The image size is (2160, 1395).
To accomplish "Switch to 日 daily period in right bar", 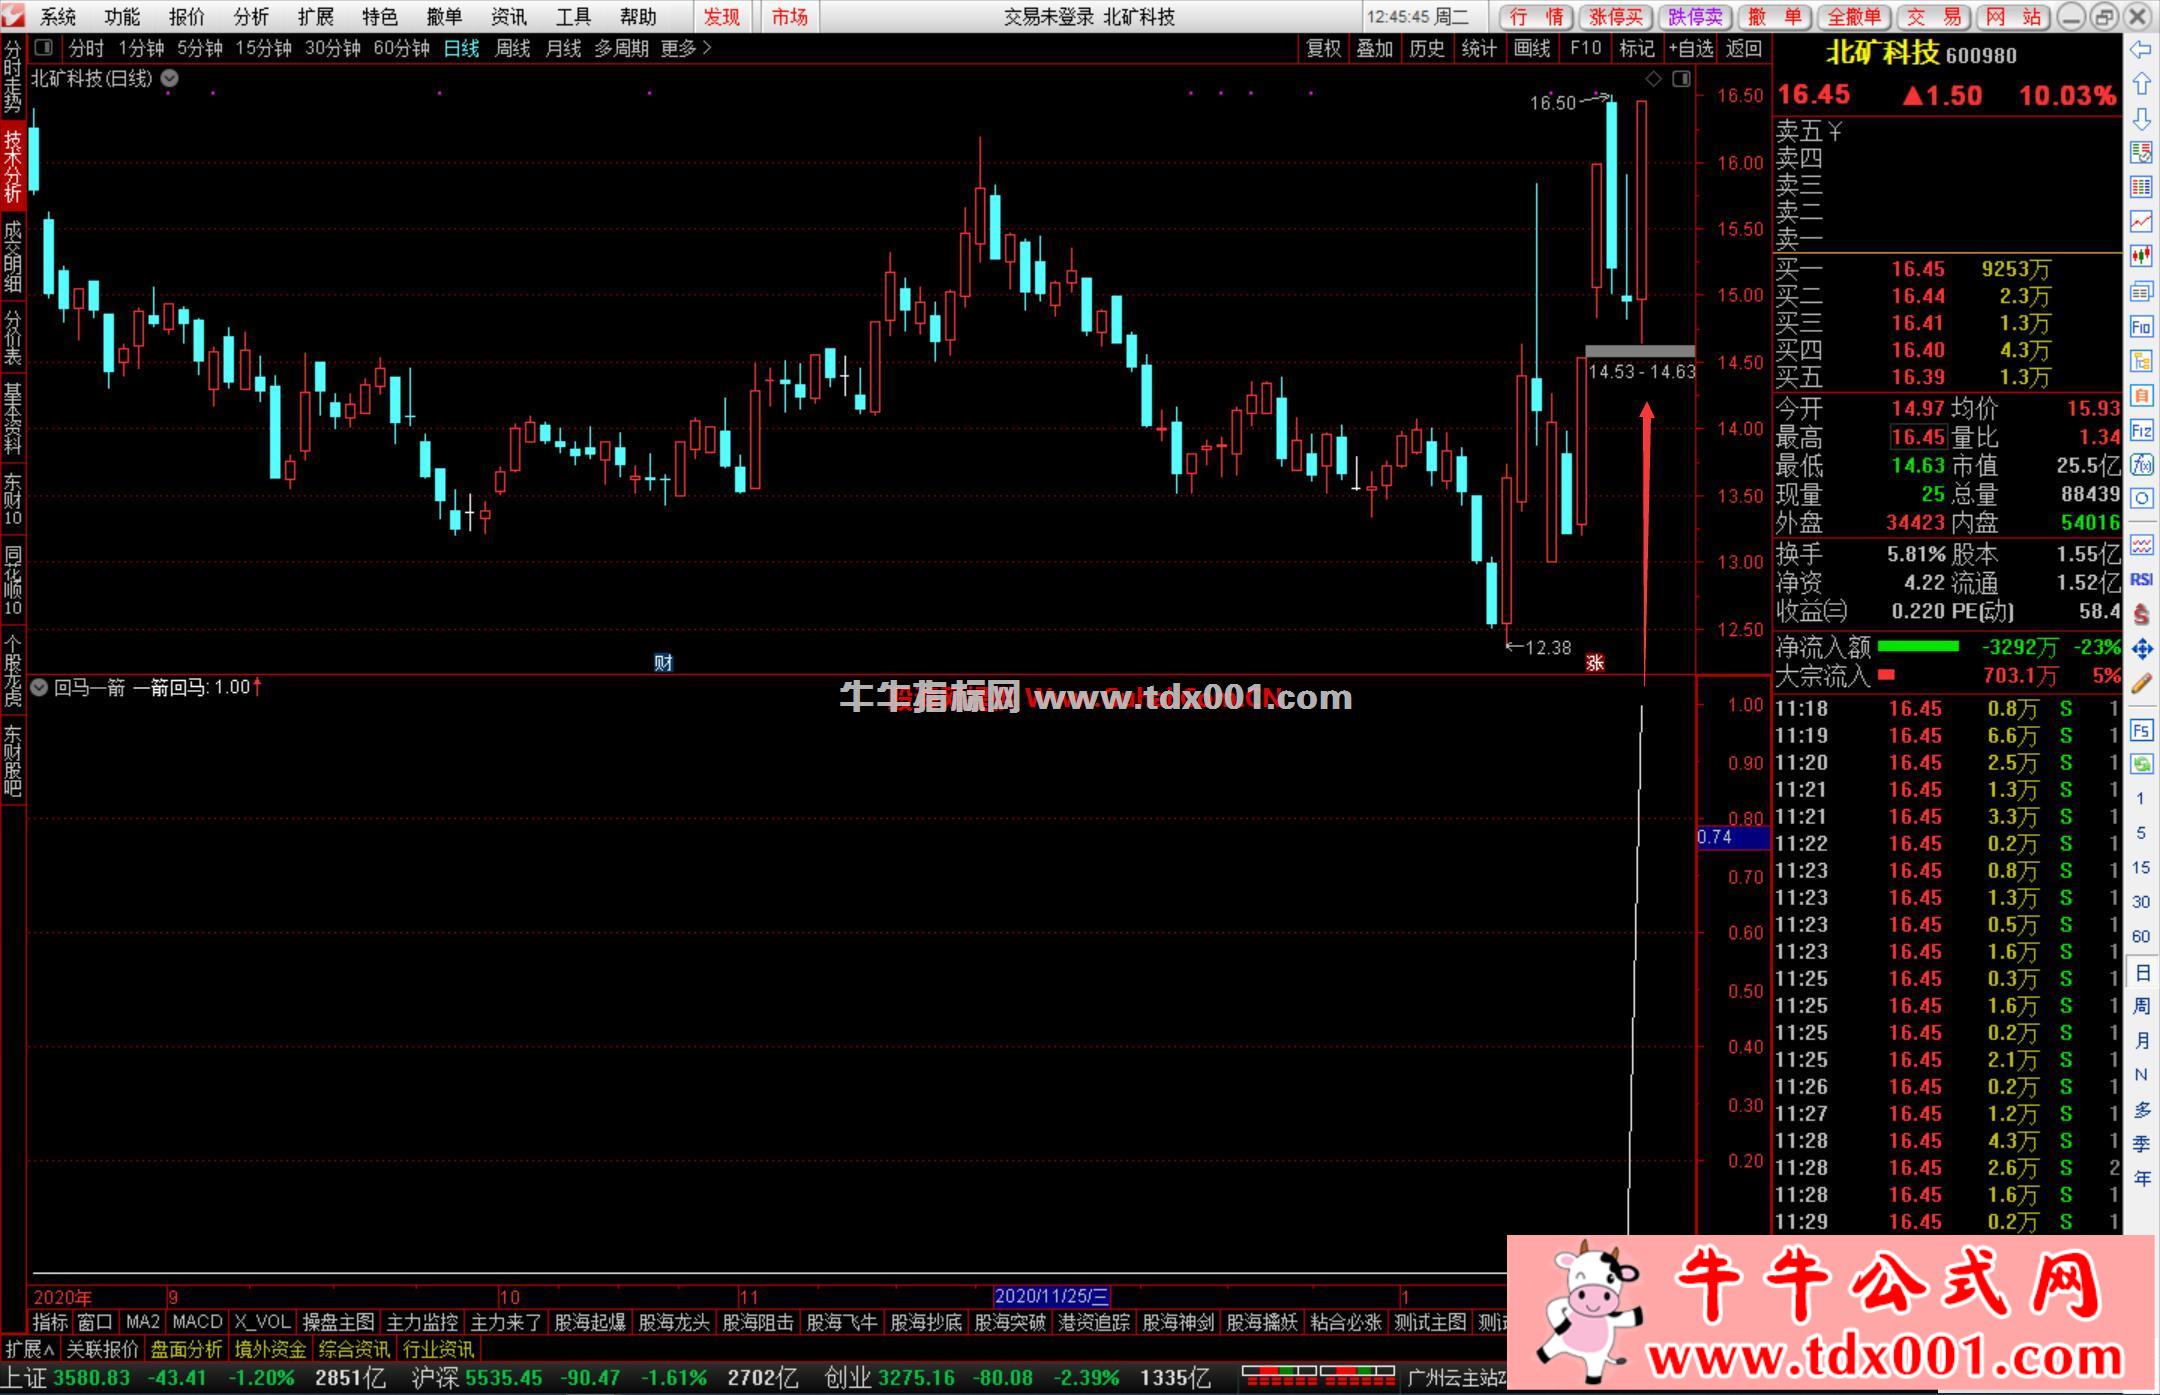I will (2141, 973).
